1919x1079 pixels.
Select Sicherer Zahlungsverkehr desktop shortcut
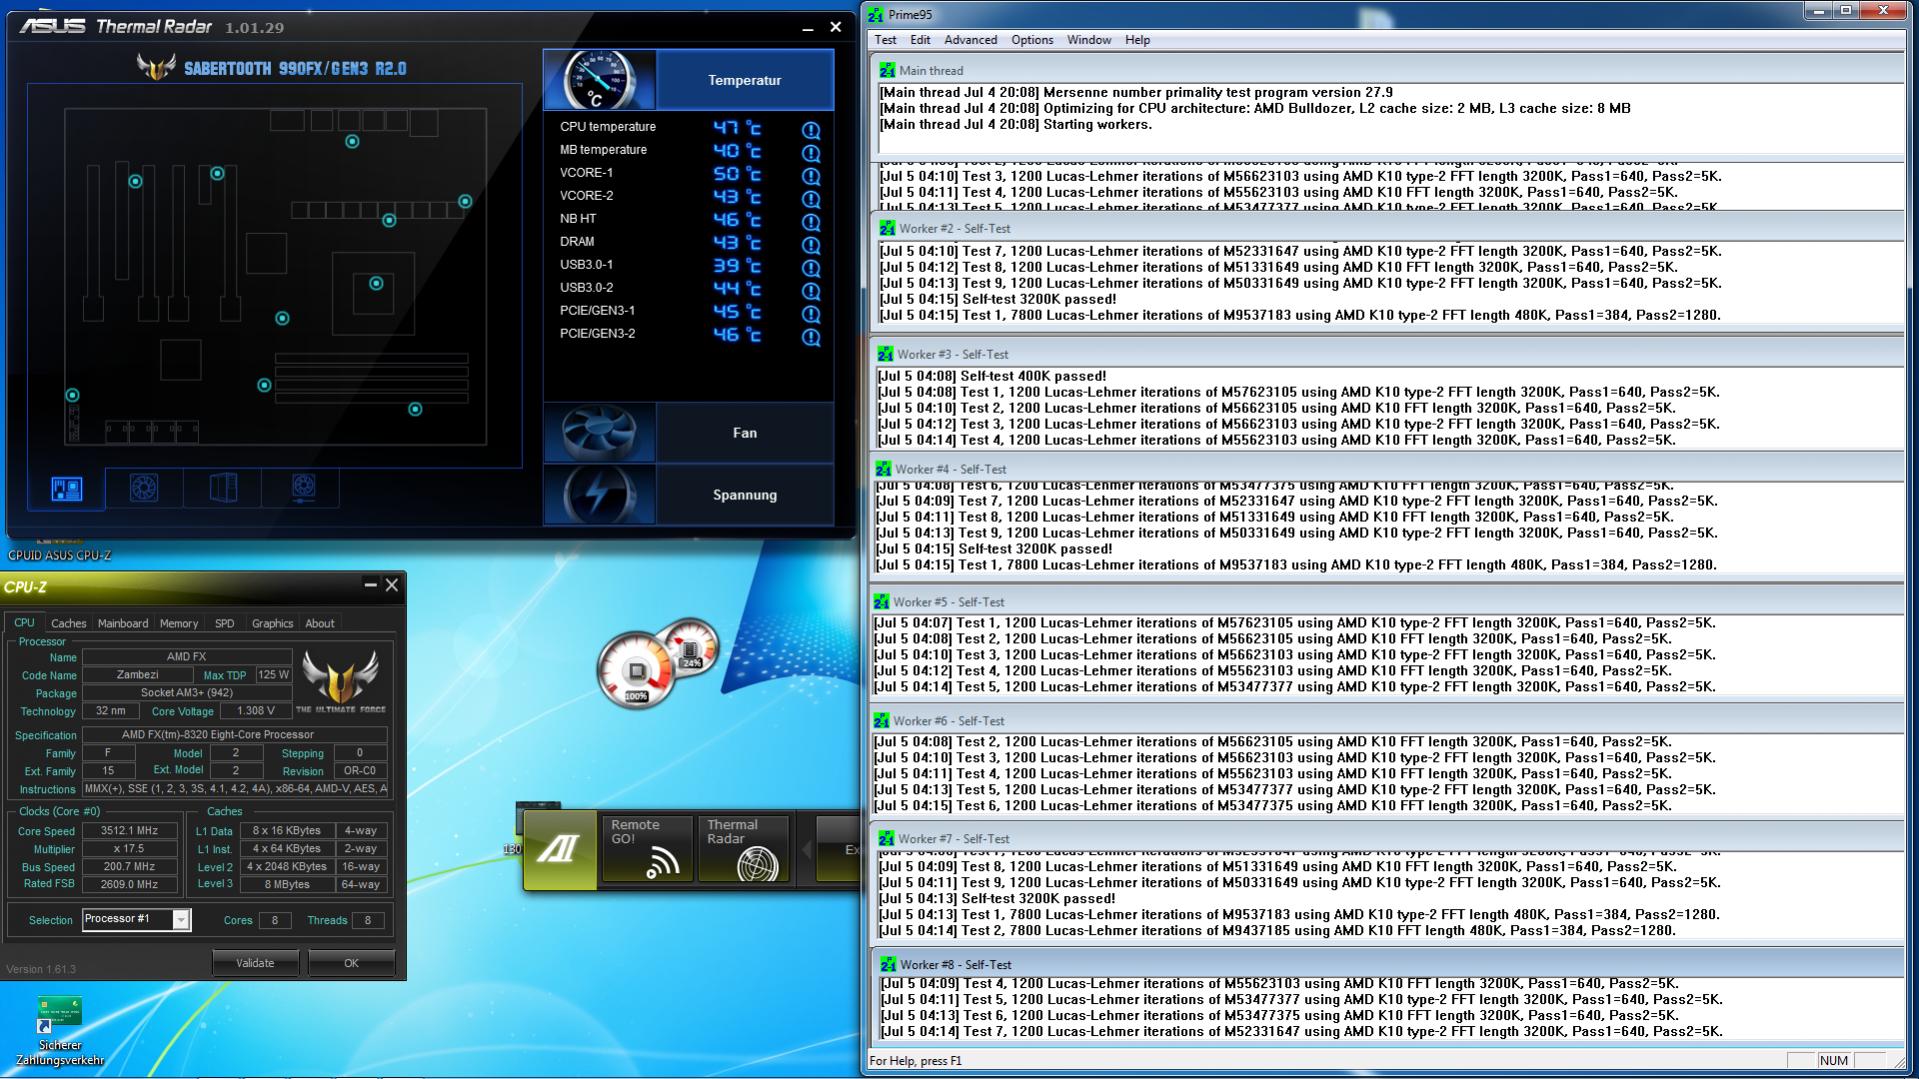pyautogui.click(x=60, y=1032)
